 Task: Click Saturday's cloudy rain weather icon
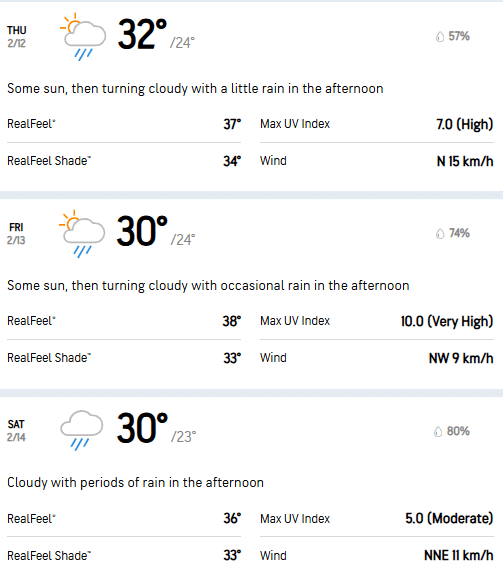(82, 430)
